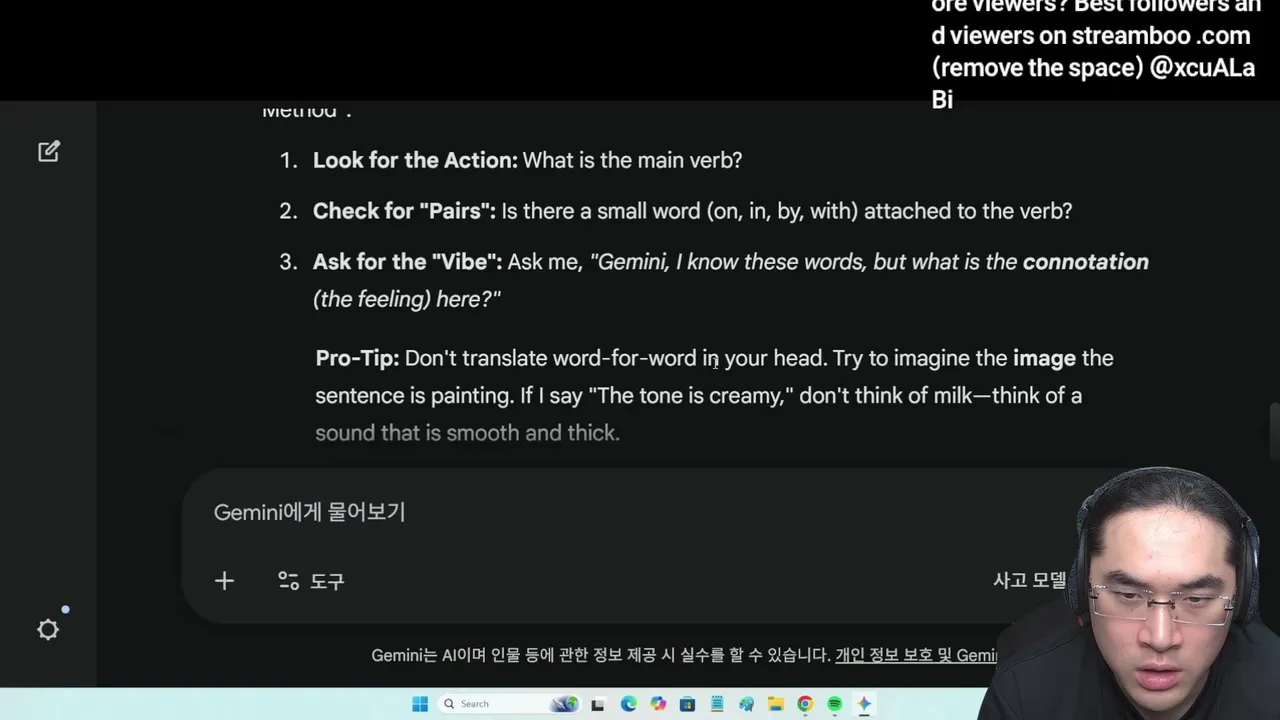Screen dimensions: 1280x720
Task: Open settings gear icon in Gemini sidebar
Action: pyautogui.click(x=48, y=629)
